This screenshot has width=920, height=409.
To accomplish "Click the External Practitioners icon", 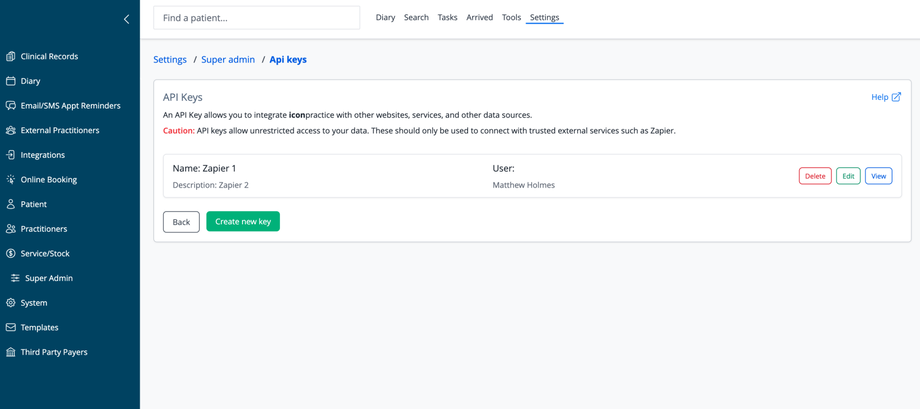I will 11,130.
